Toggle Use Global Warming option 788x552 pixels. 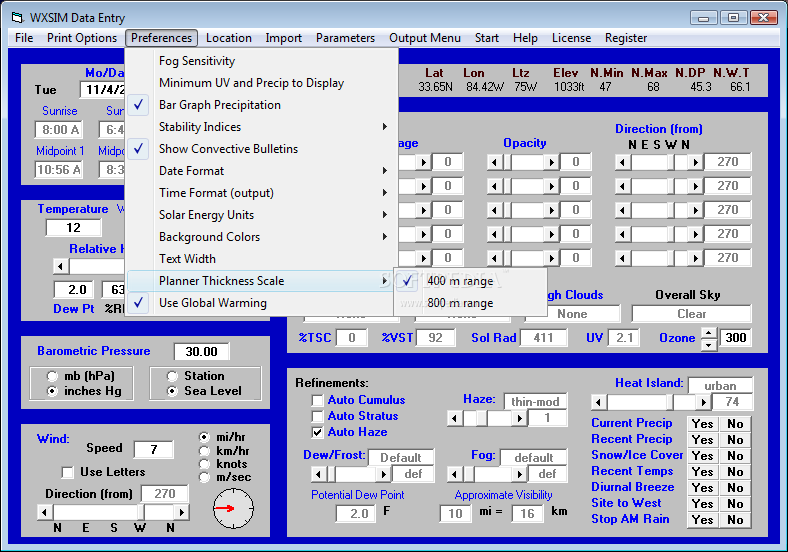[261, 303]
